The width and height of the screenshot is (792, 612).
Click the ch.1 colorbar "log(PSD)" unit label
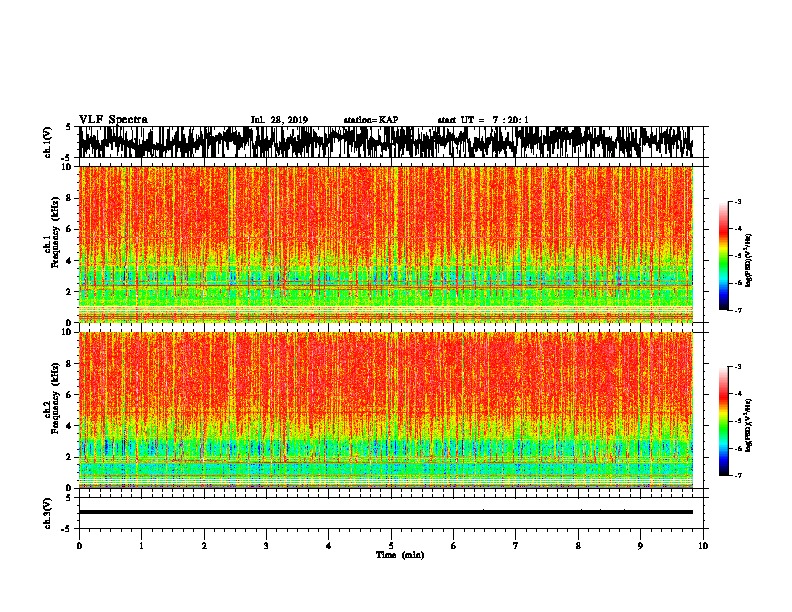tap(748, 260)
